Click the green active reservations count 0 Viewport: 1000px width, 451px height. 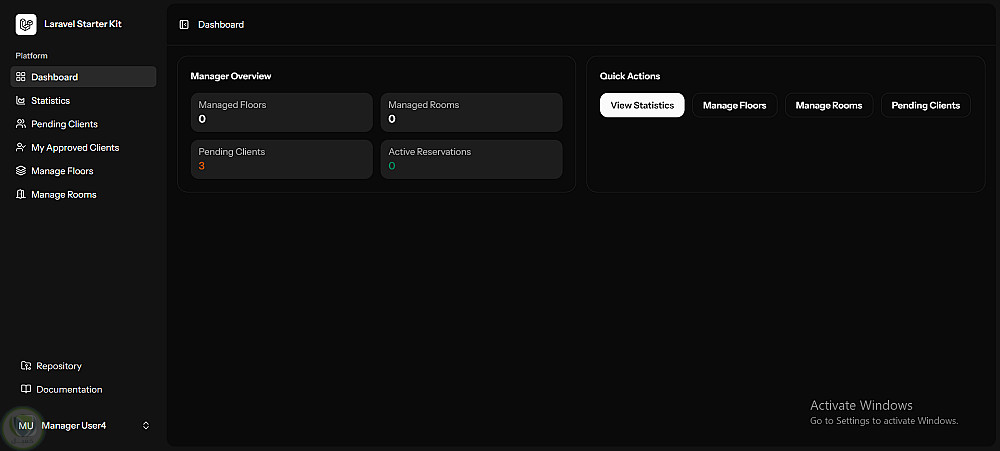click(x=392, y=166)
